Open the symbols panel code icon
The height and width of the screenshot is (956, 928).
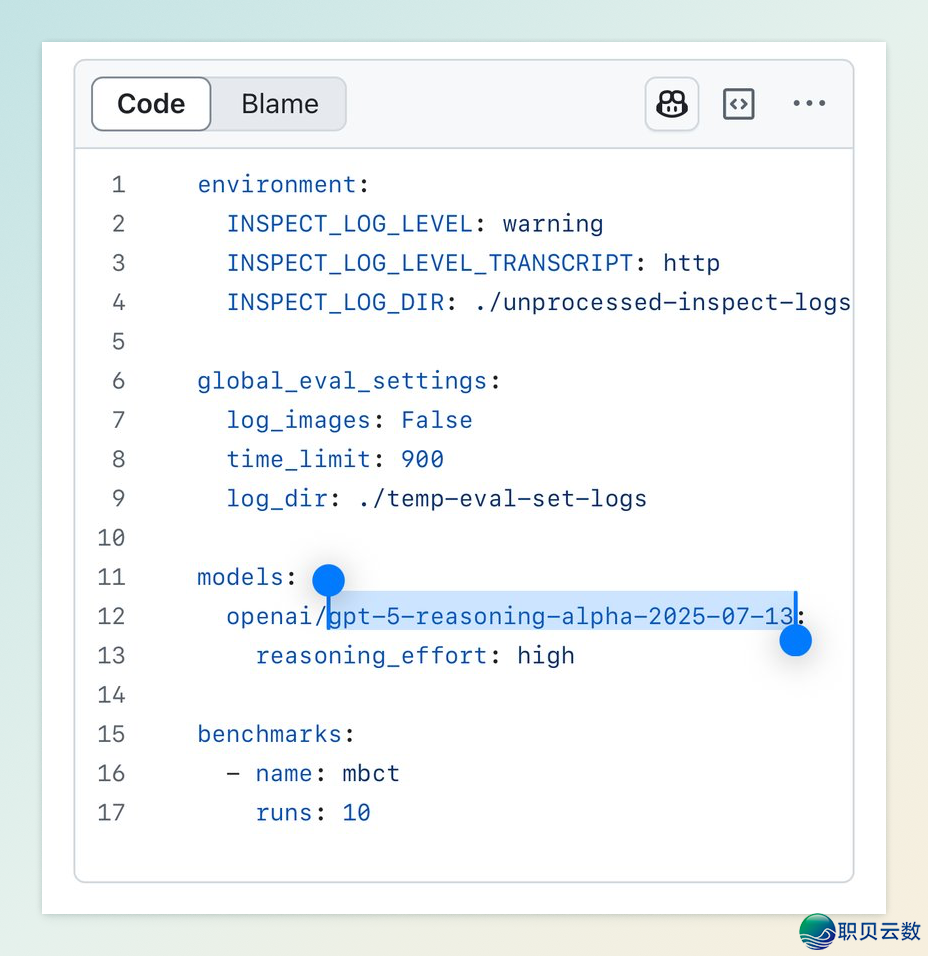(x=738, y=104)
